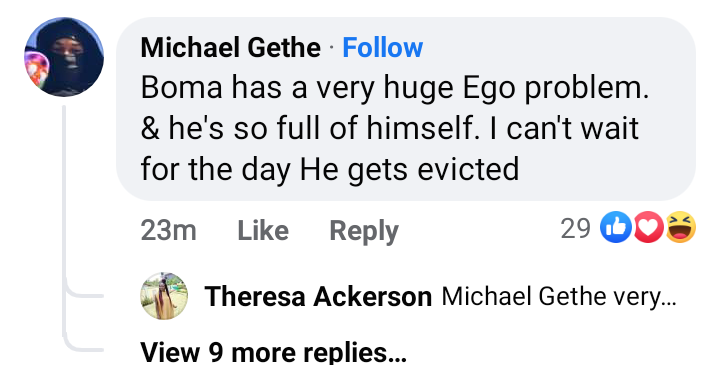Open the 23m comment timestamp
720x365 pixels.
(169, 230)
